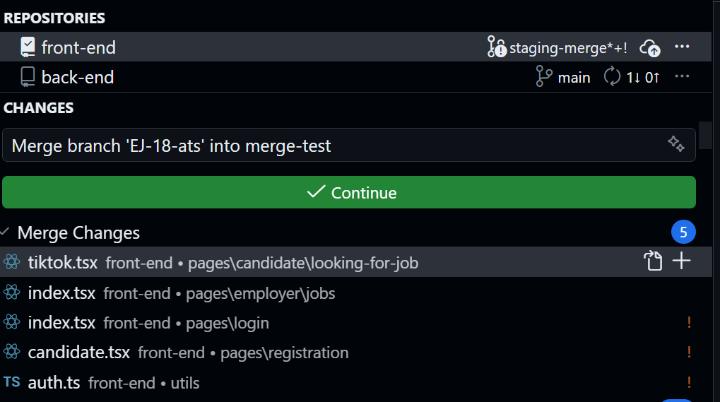Click the staging-merge branch icon for front-end
The width and height of the screenshot is (720, 402).
pos(496,47)
